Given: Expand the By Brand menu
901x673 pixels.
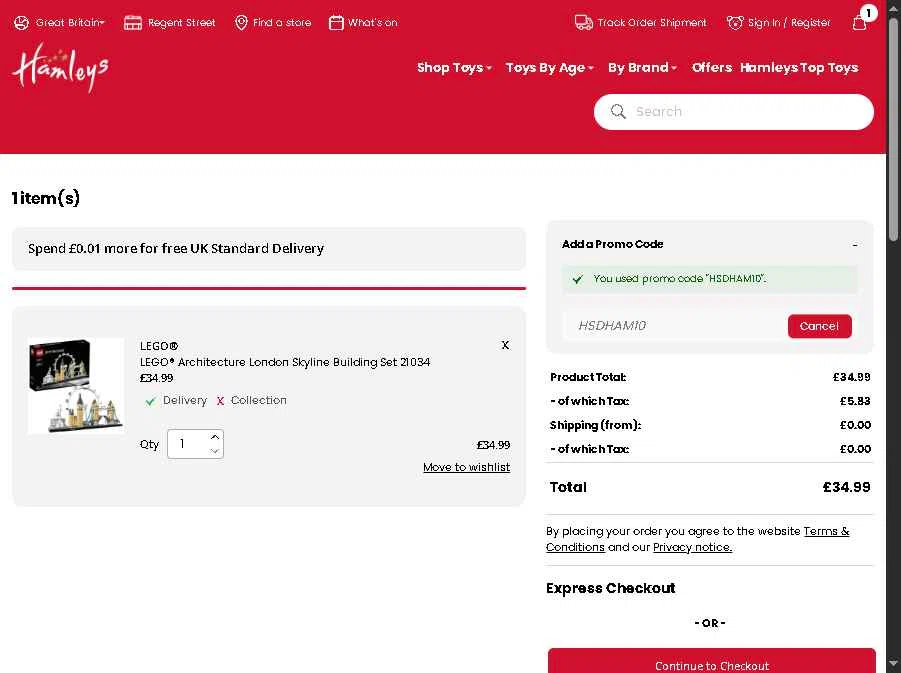Looking at the screenshot, I should 642,68.
